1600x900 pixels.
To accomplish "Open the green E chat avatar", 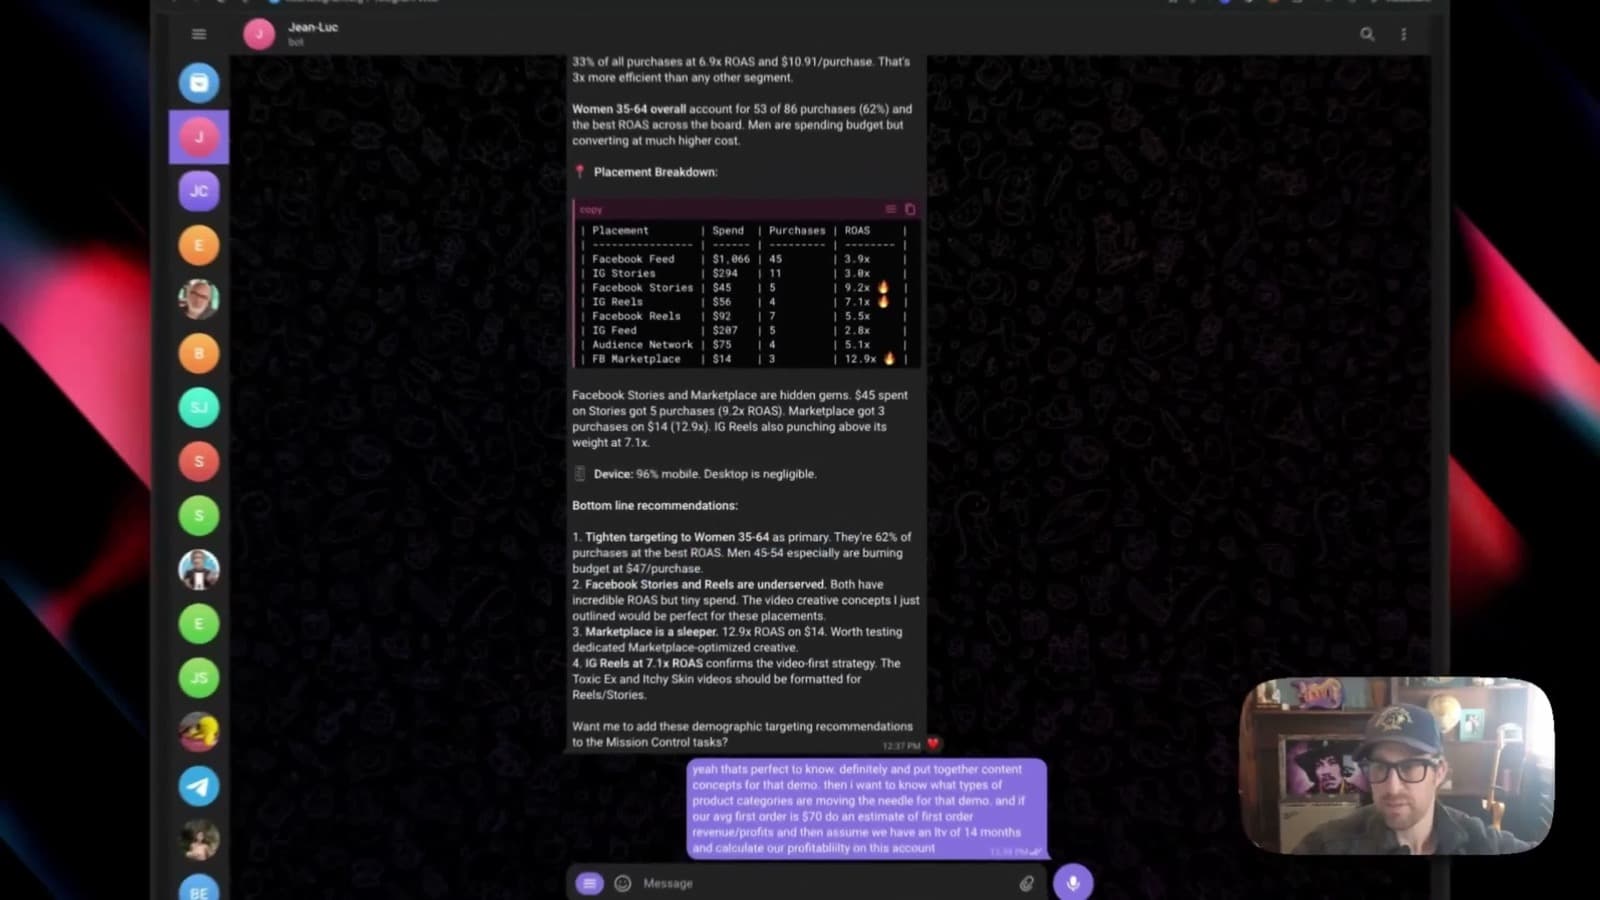I will point(199,624).
